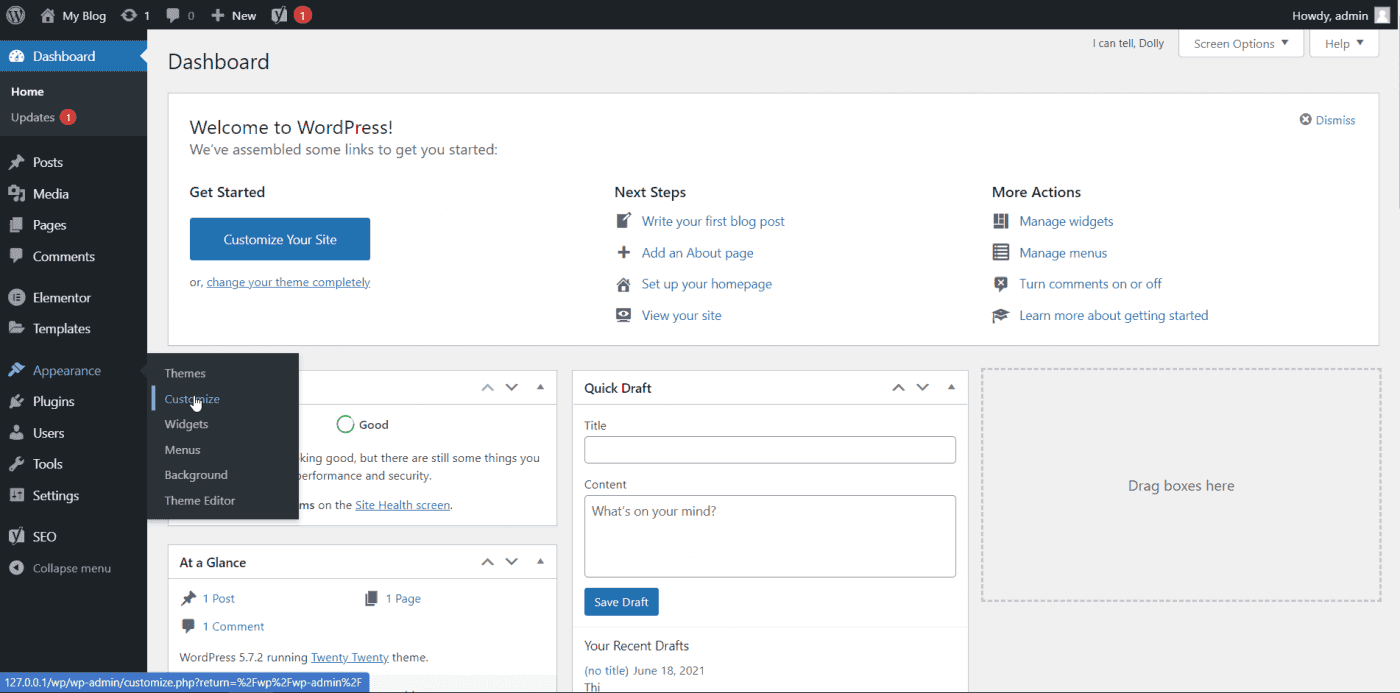
Task: Open the Add an About page link
Action: 698,253
